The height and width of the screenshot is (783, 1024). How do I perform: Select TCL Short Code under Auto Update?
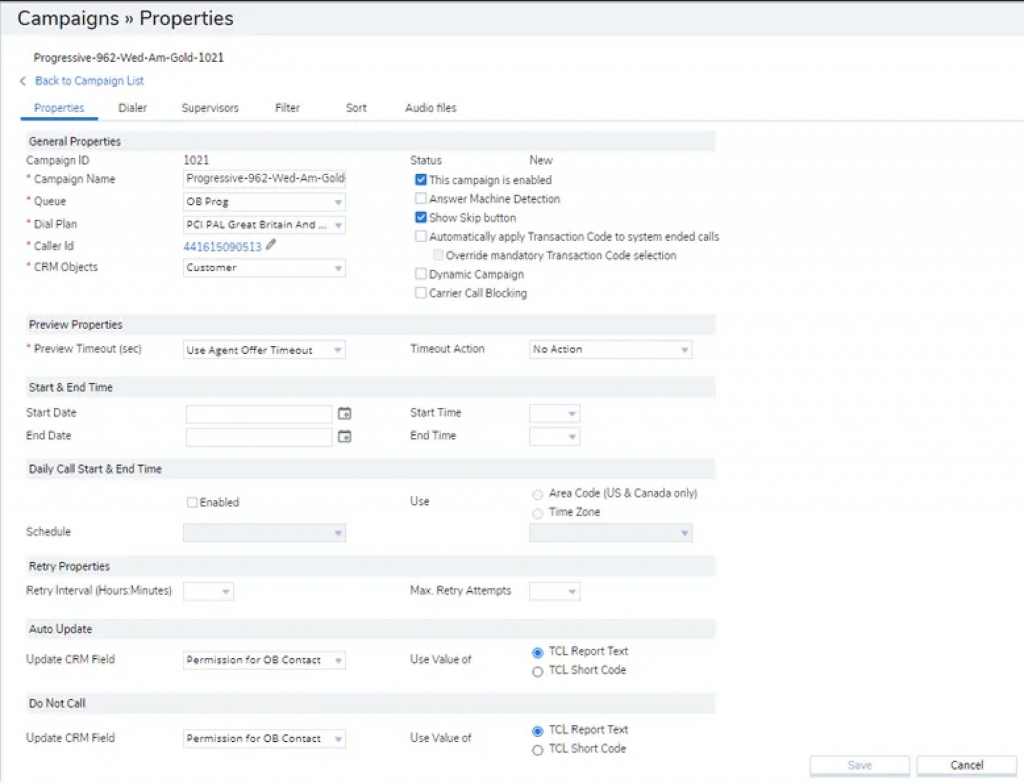tap(537, 671)
